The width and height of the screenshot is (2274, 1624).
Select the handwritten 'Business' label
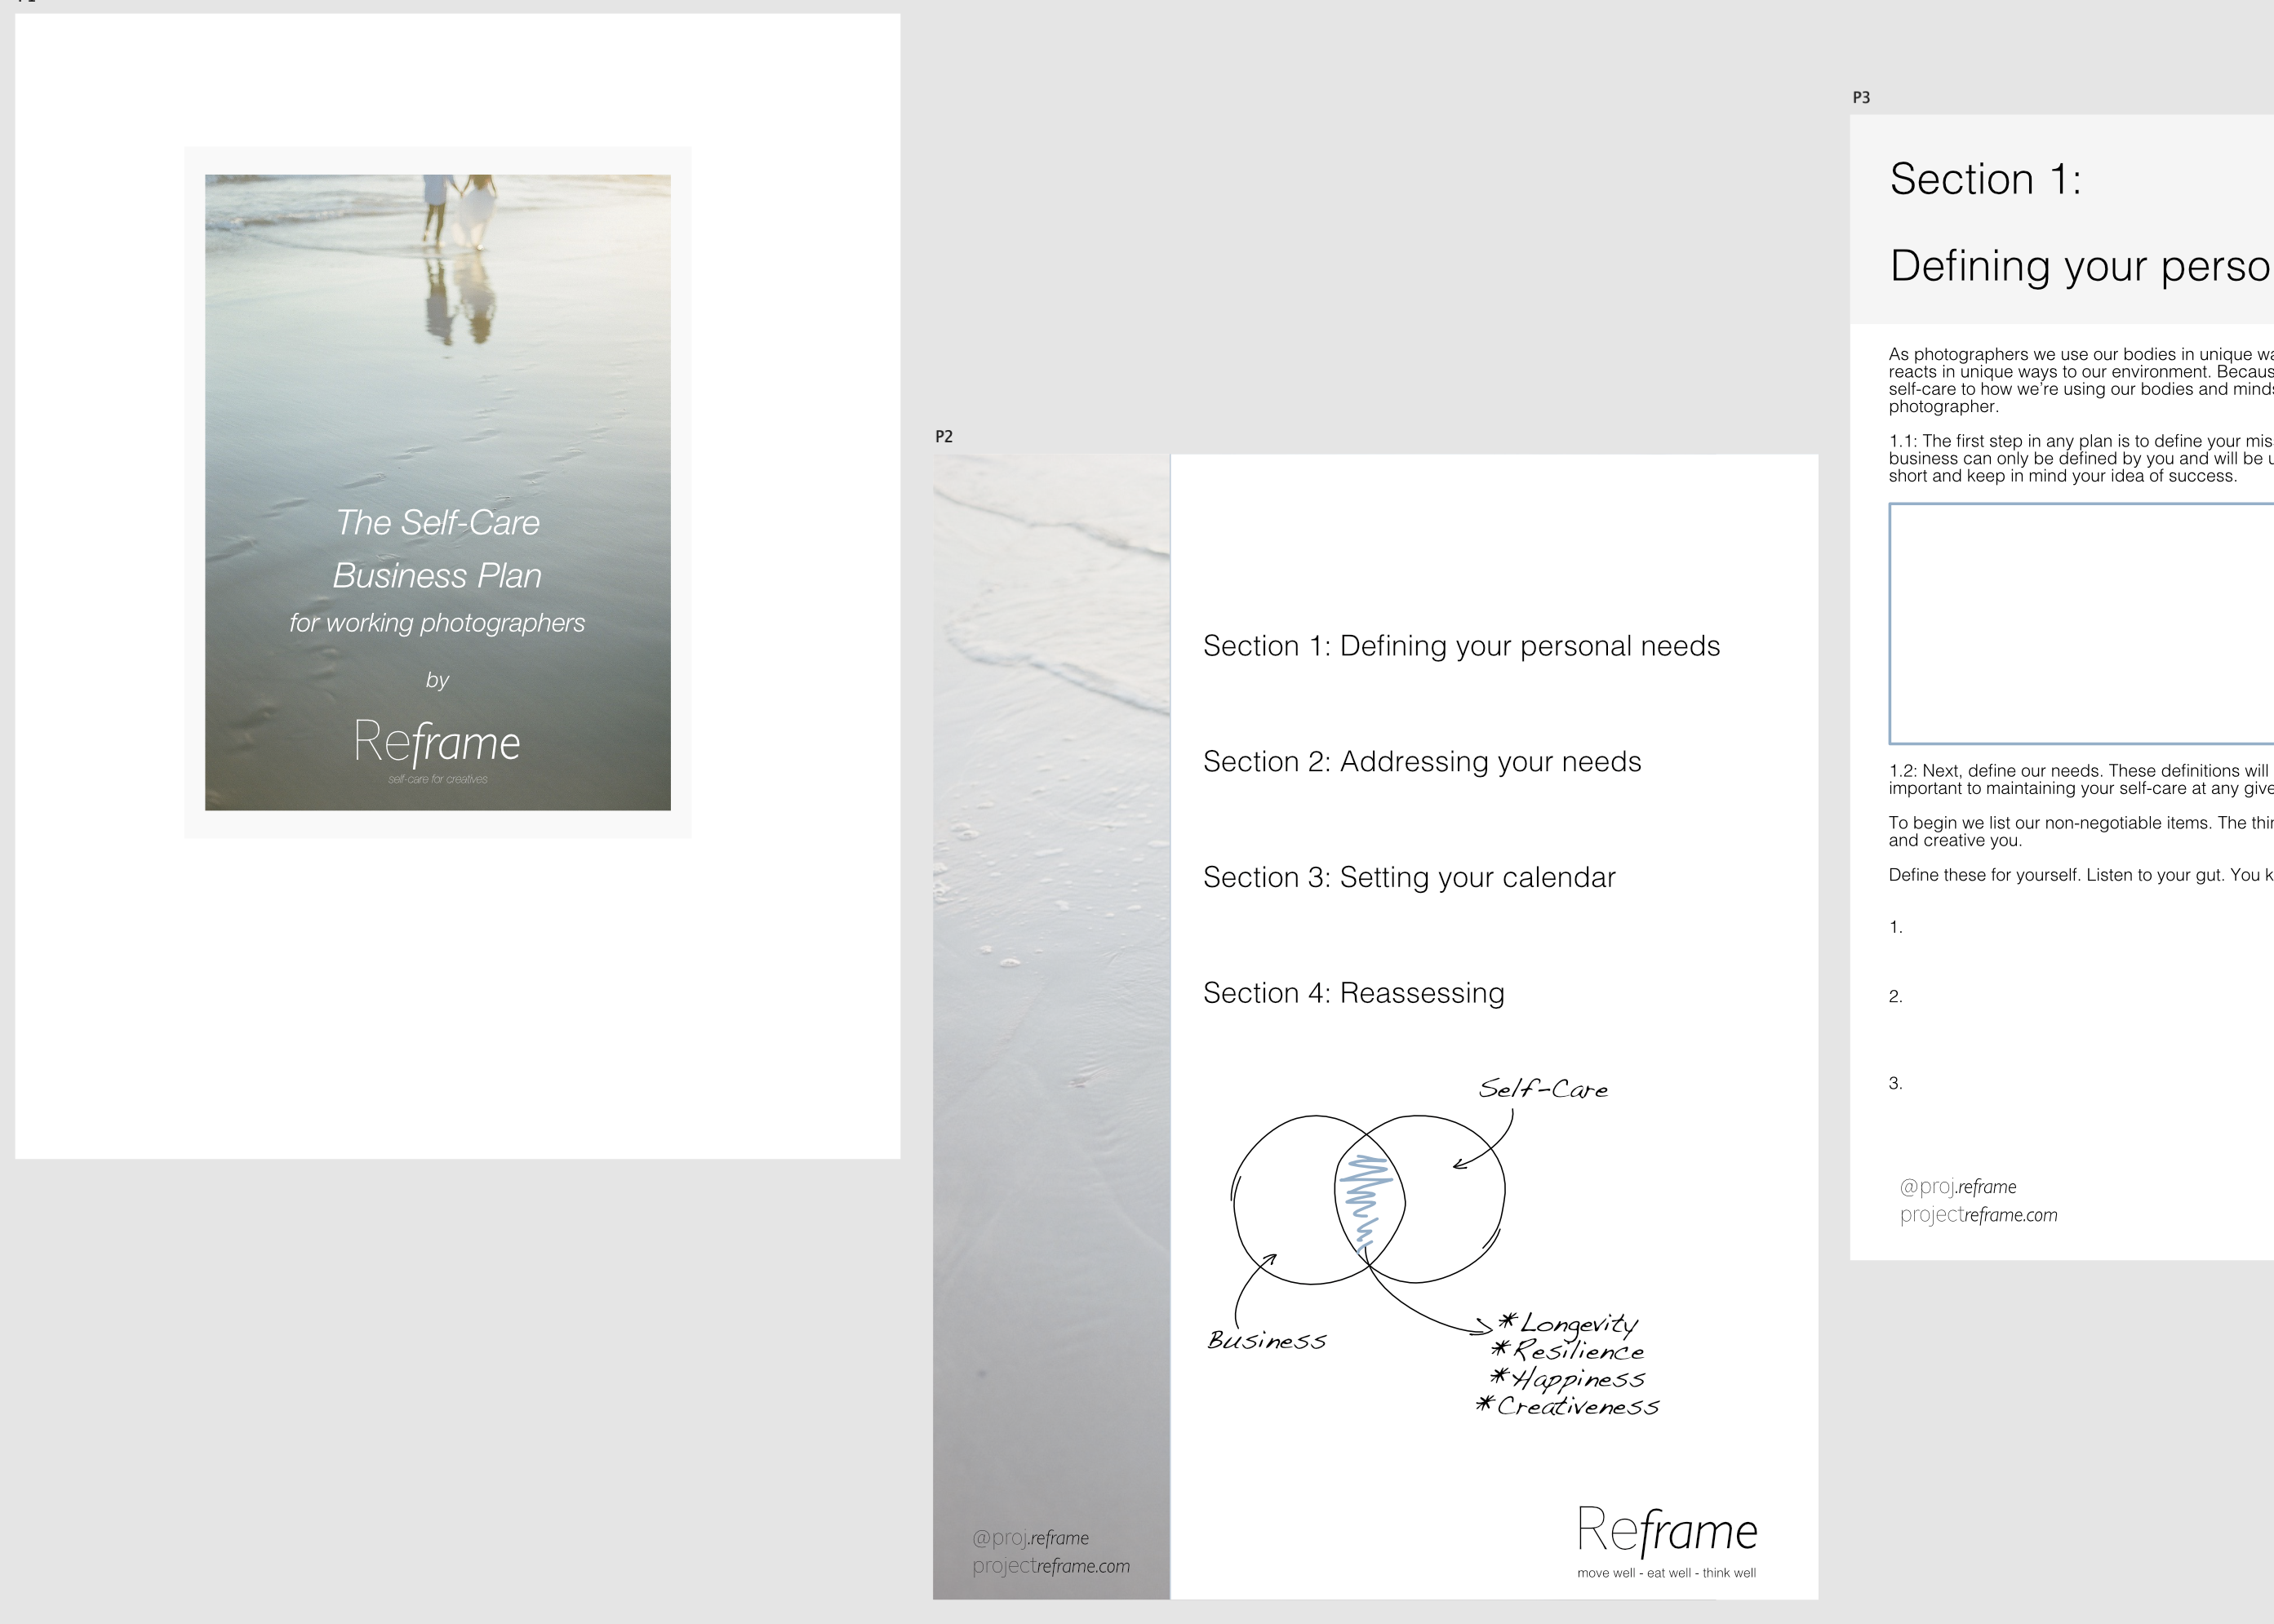click(1267, 1340)
